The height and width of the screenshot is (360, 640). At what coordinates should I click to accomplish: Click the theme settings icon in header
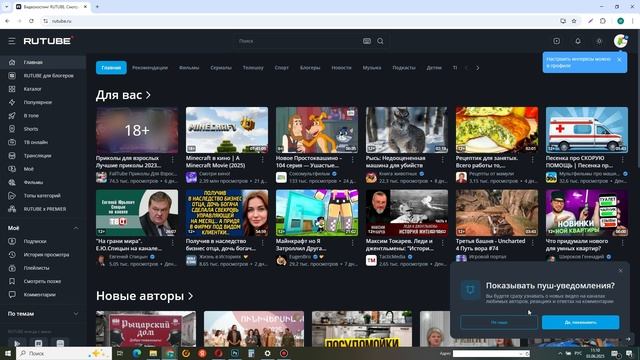tap(599, 41)
